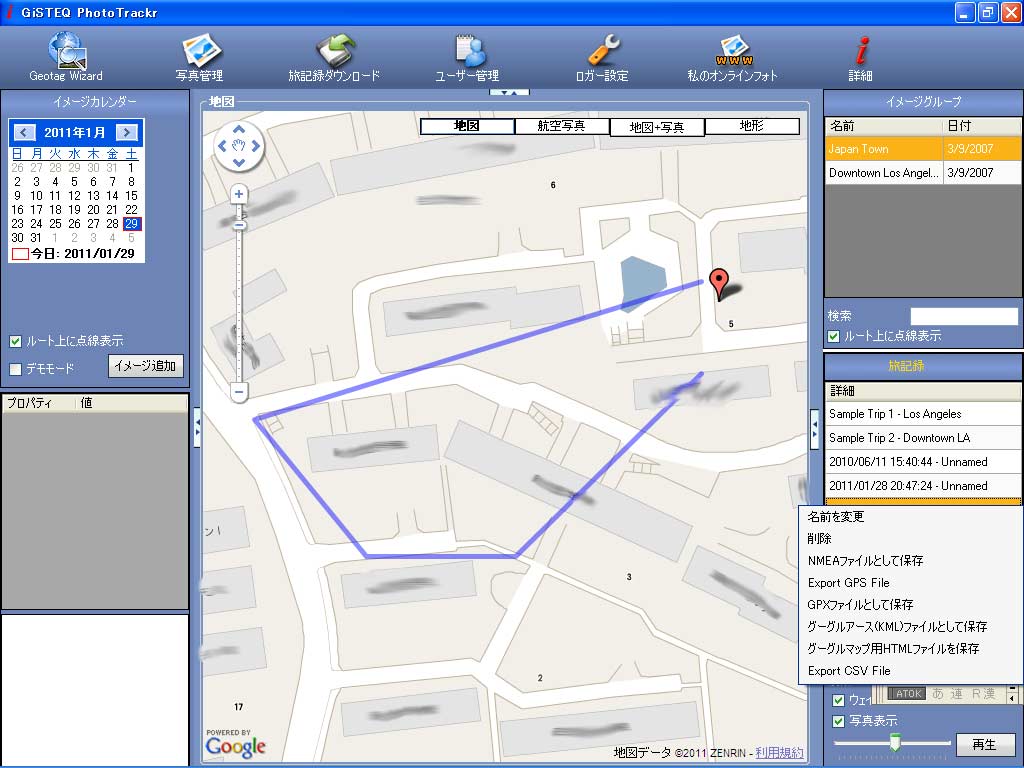Select NMEAファイルとして保存 menu item
This screenshot has width=1024, height=768.
click(910, 561)
